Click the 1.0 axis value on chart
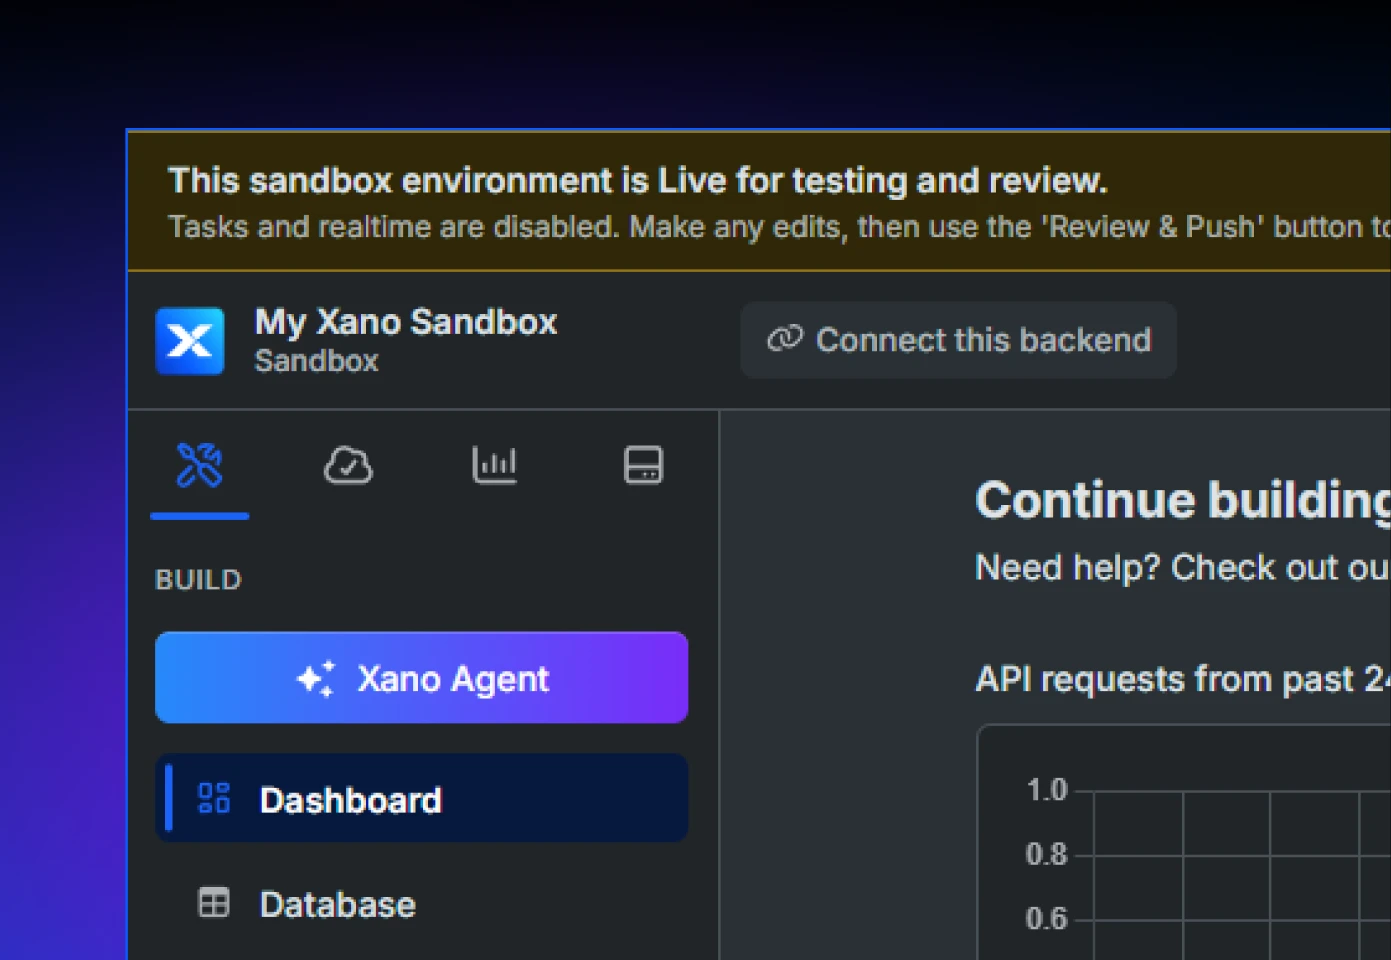1391x960 pixels. coord(1047,790)
